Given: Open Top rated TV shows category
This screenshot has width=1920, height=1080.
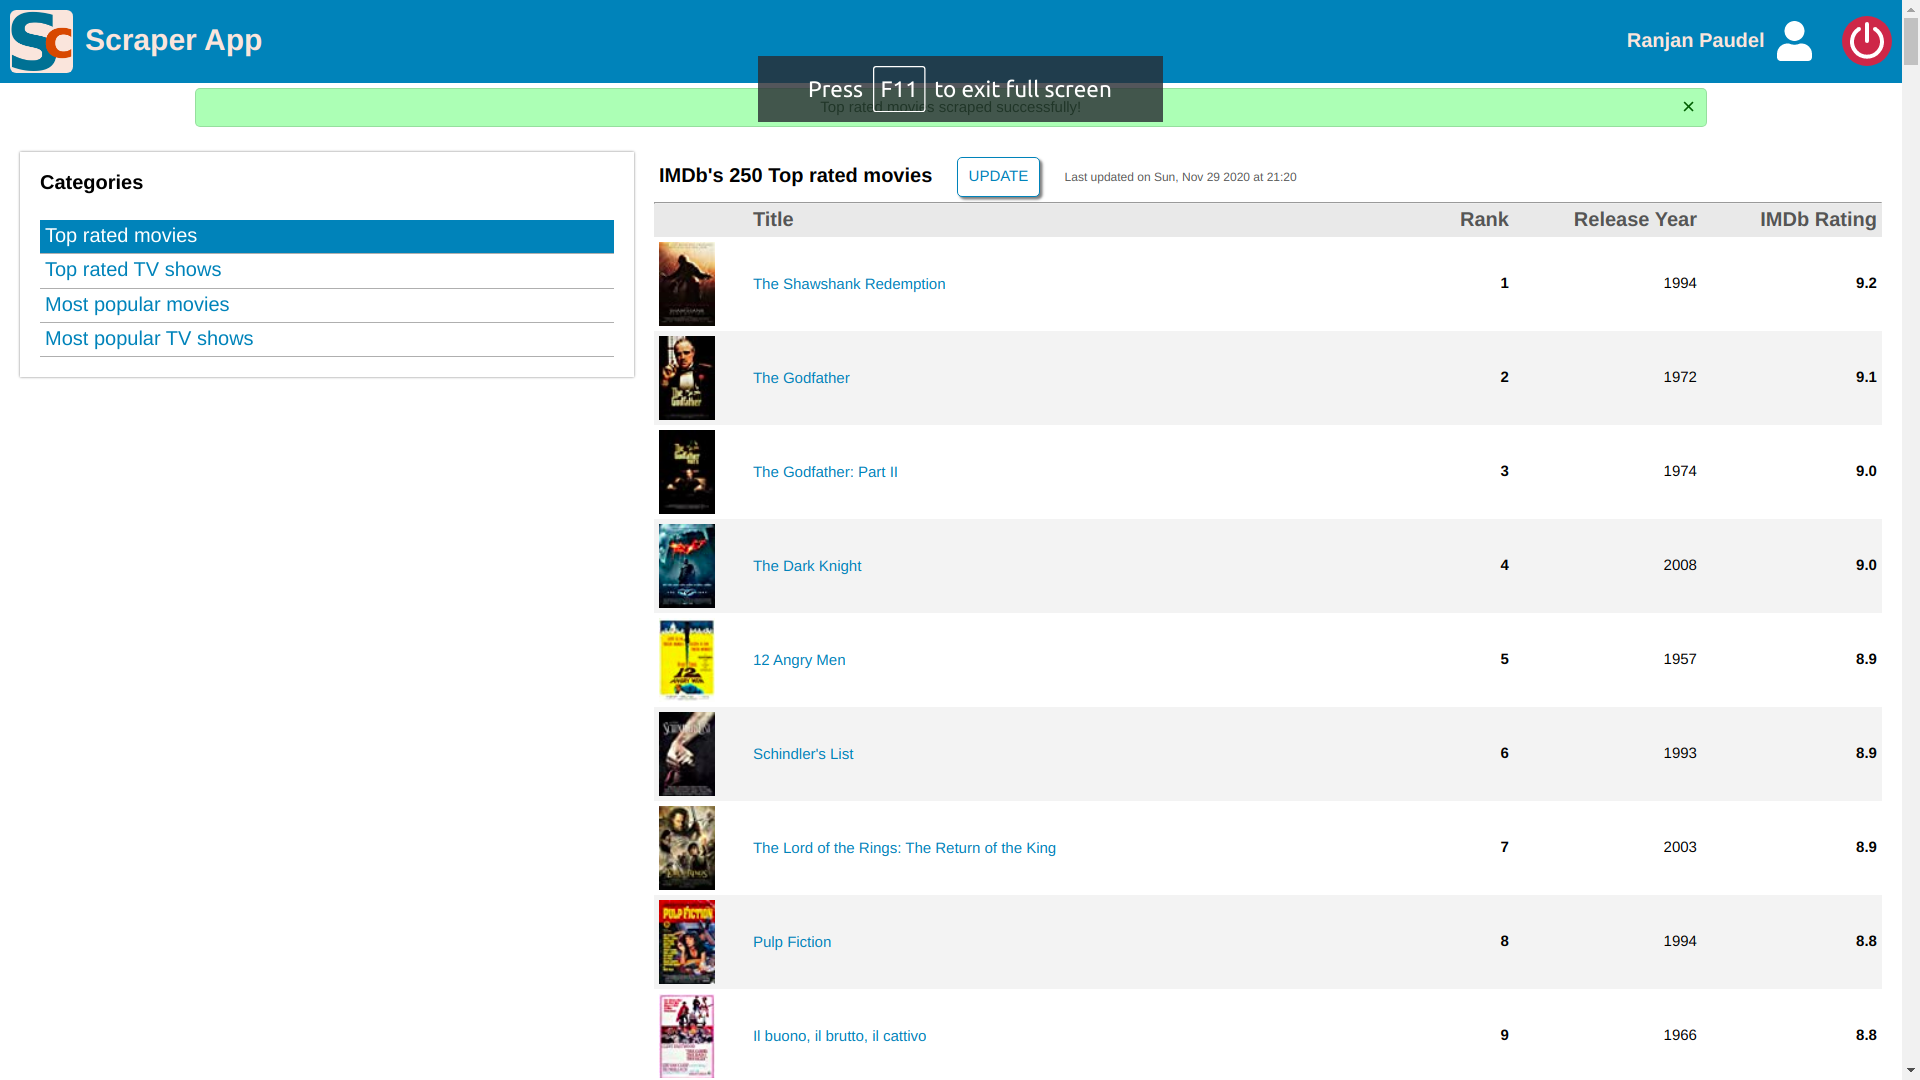Looking at the screenshot, I should click(133, 270).
